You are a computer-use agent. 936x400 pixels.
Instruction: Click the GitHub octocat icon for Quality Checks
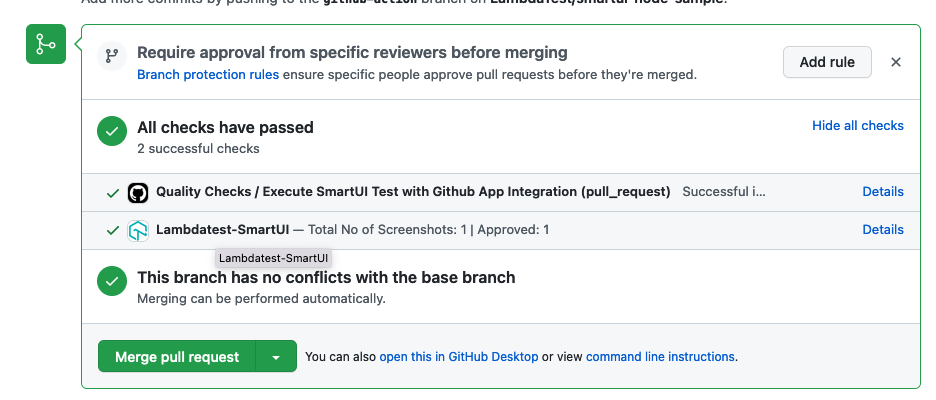click(138, 192)
